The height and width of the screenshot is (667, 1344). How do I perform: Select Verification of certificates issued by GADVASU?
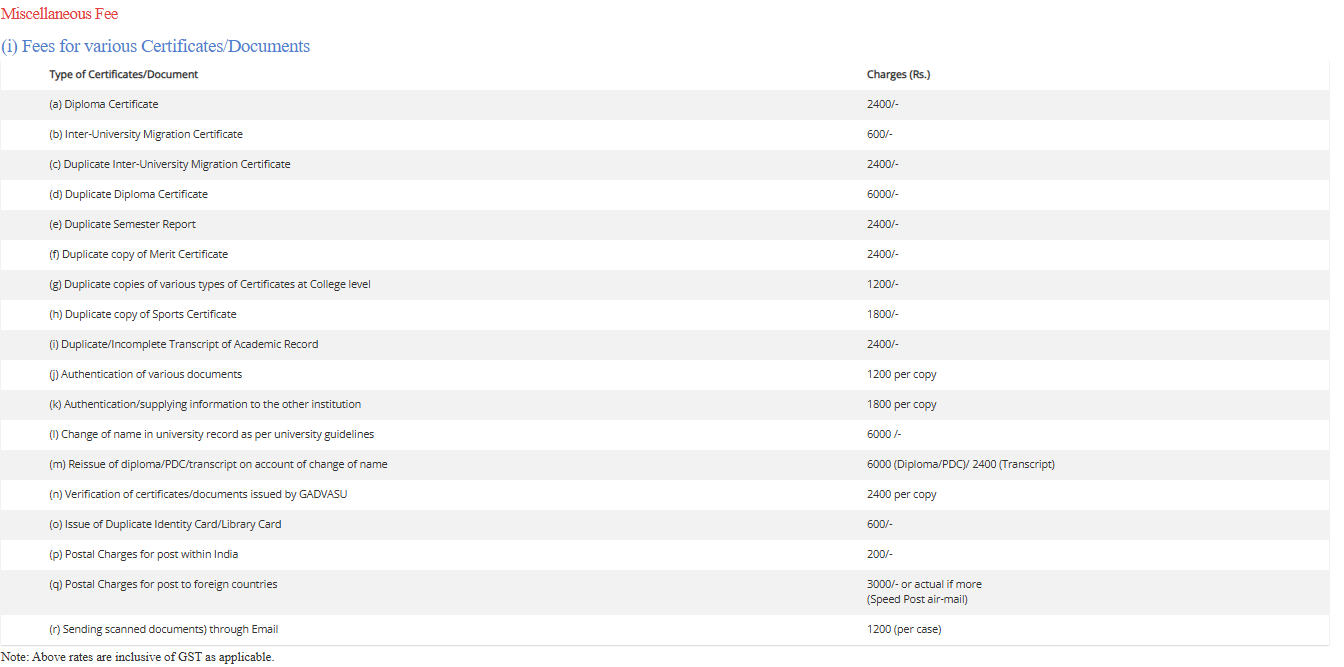click(198, 495)
